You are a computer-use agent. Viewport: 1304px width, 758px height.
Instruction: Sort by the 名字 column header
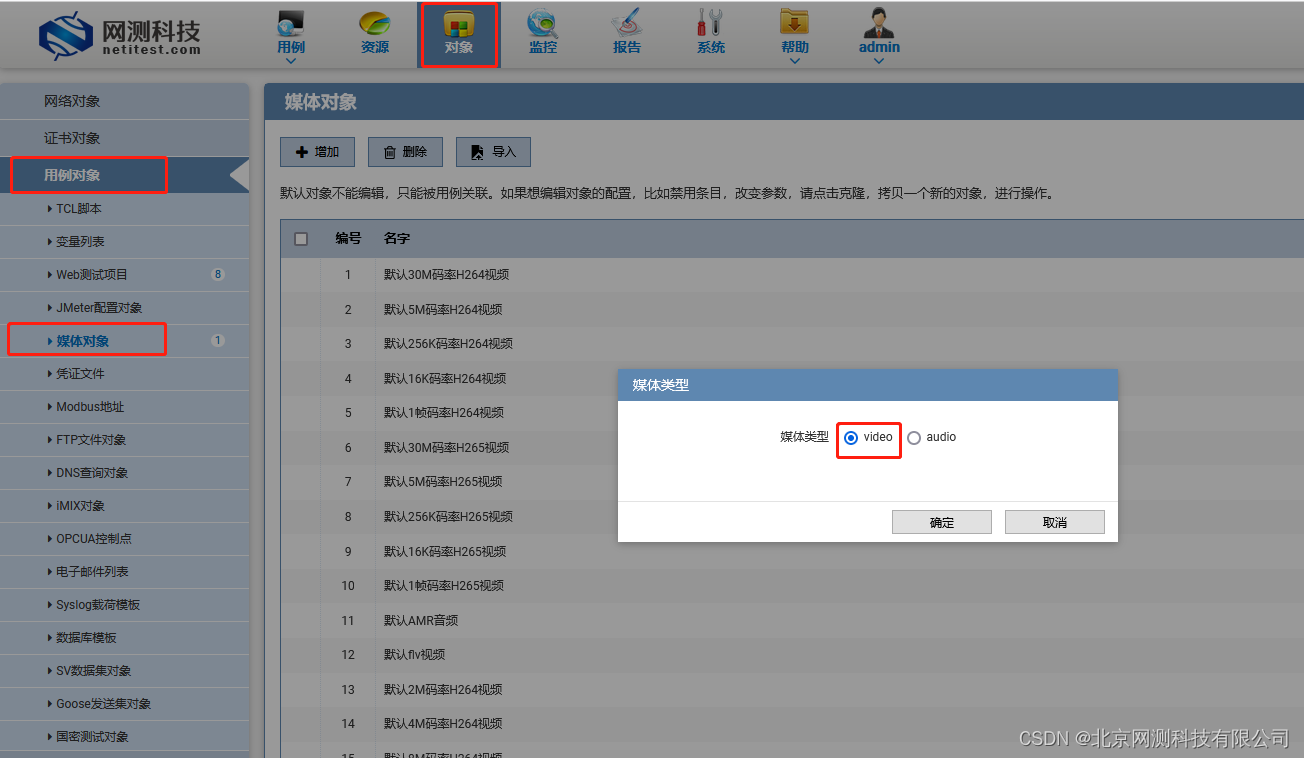(397, 239)
